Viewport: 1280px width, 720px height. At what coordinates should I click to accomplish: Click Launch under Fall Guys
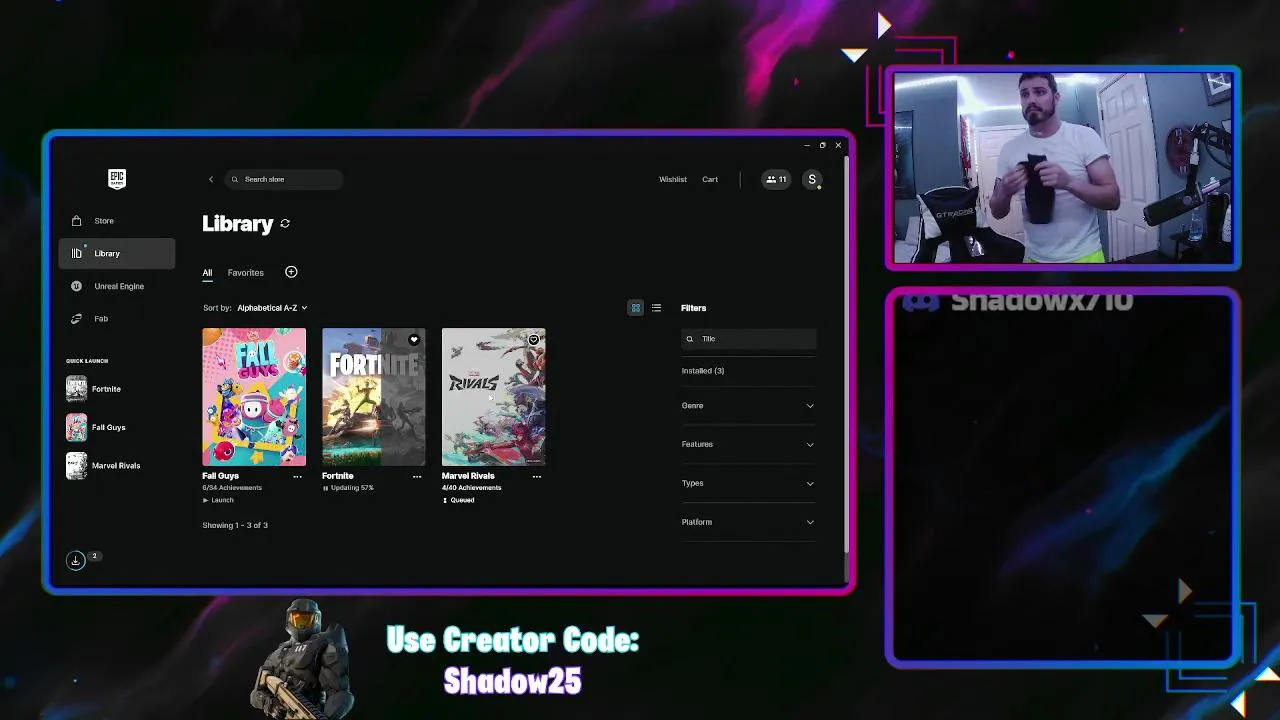(x=218, y=500)
